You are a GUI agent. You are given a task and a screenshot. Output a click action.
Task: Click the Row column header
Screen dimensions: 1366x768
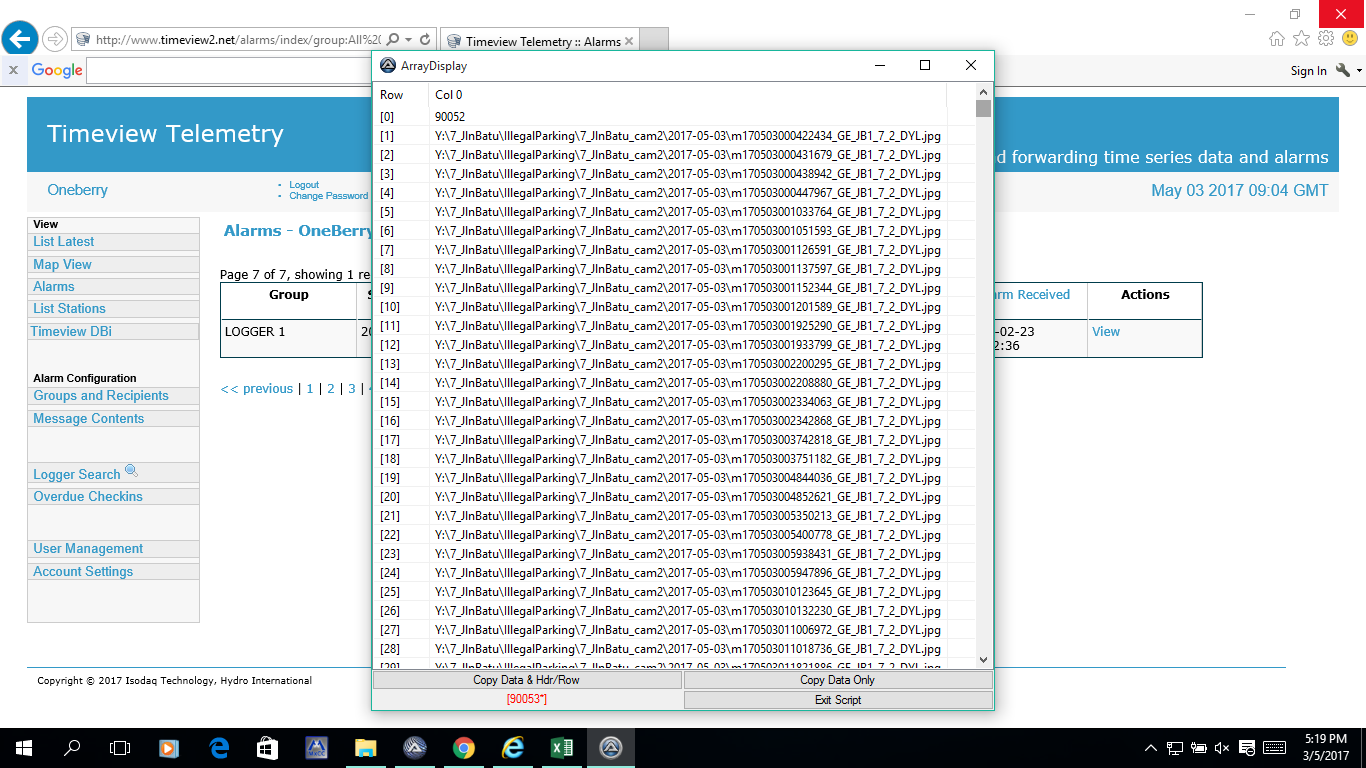coord(401,95)
